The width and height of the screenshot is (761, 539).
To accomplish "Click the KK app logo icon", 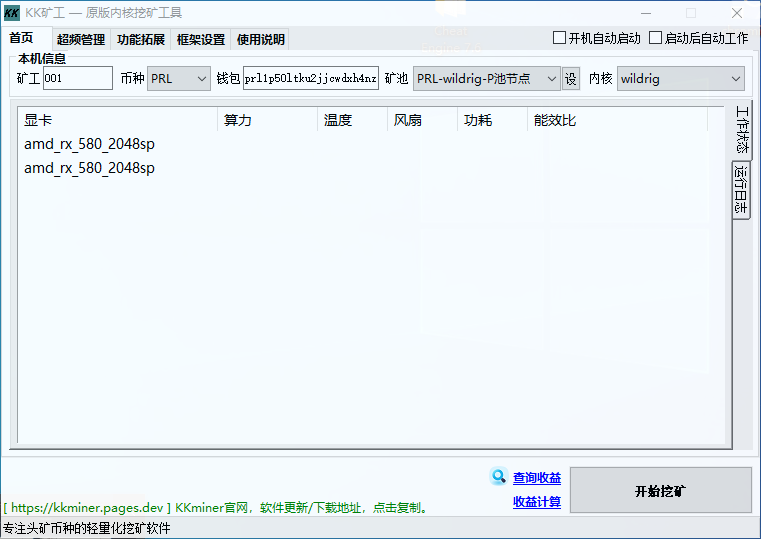I will 12,13.
